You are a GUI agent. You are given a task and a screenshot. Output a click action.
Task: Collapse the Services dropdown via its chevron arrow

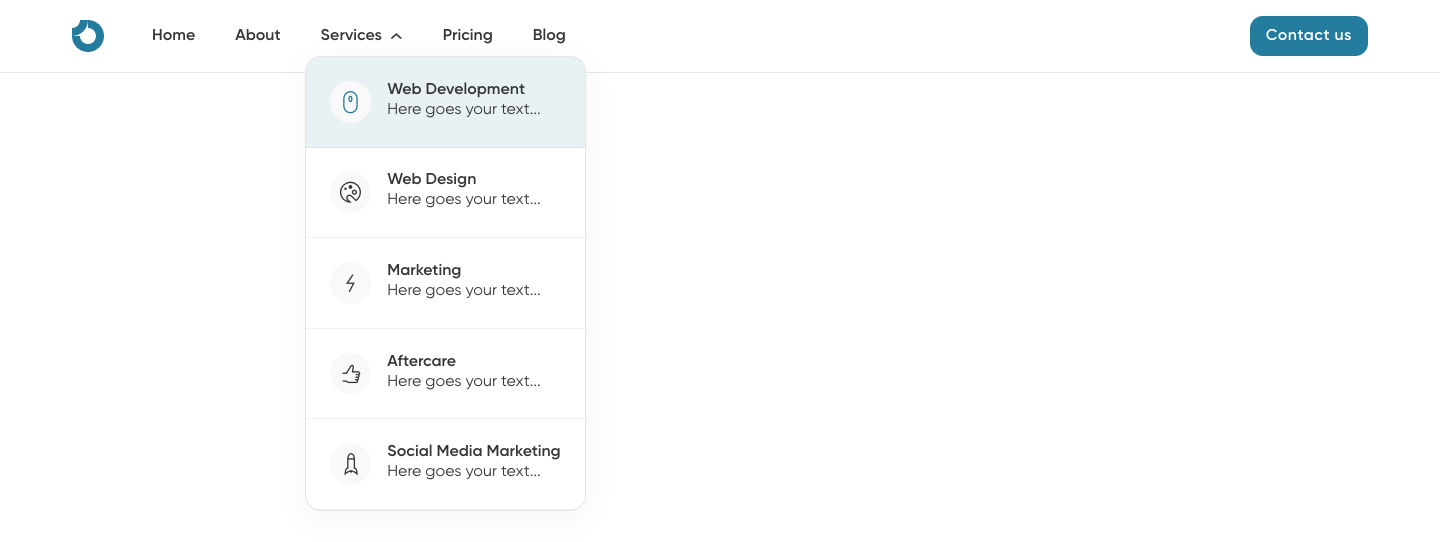pyautogui.click(x=396, y=36)
